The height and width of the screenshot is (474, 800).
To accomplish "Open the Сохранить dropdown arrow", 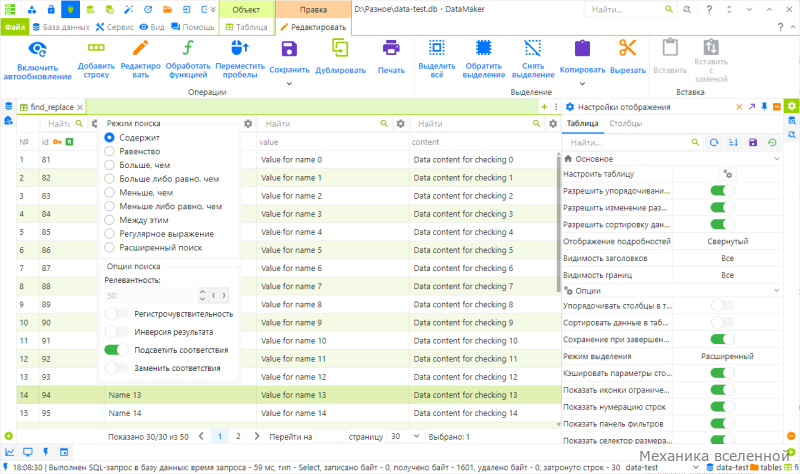I will 289,84.
